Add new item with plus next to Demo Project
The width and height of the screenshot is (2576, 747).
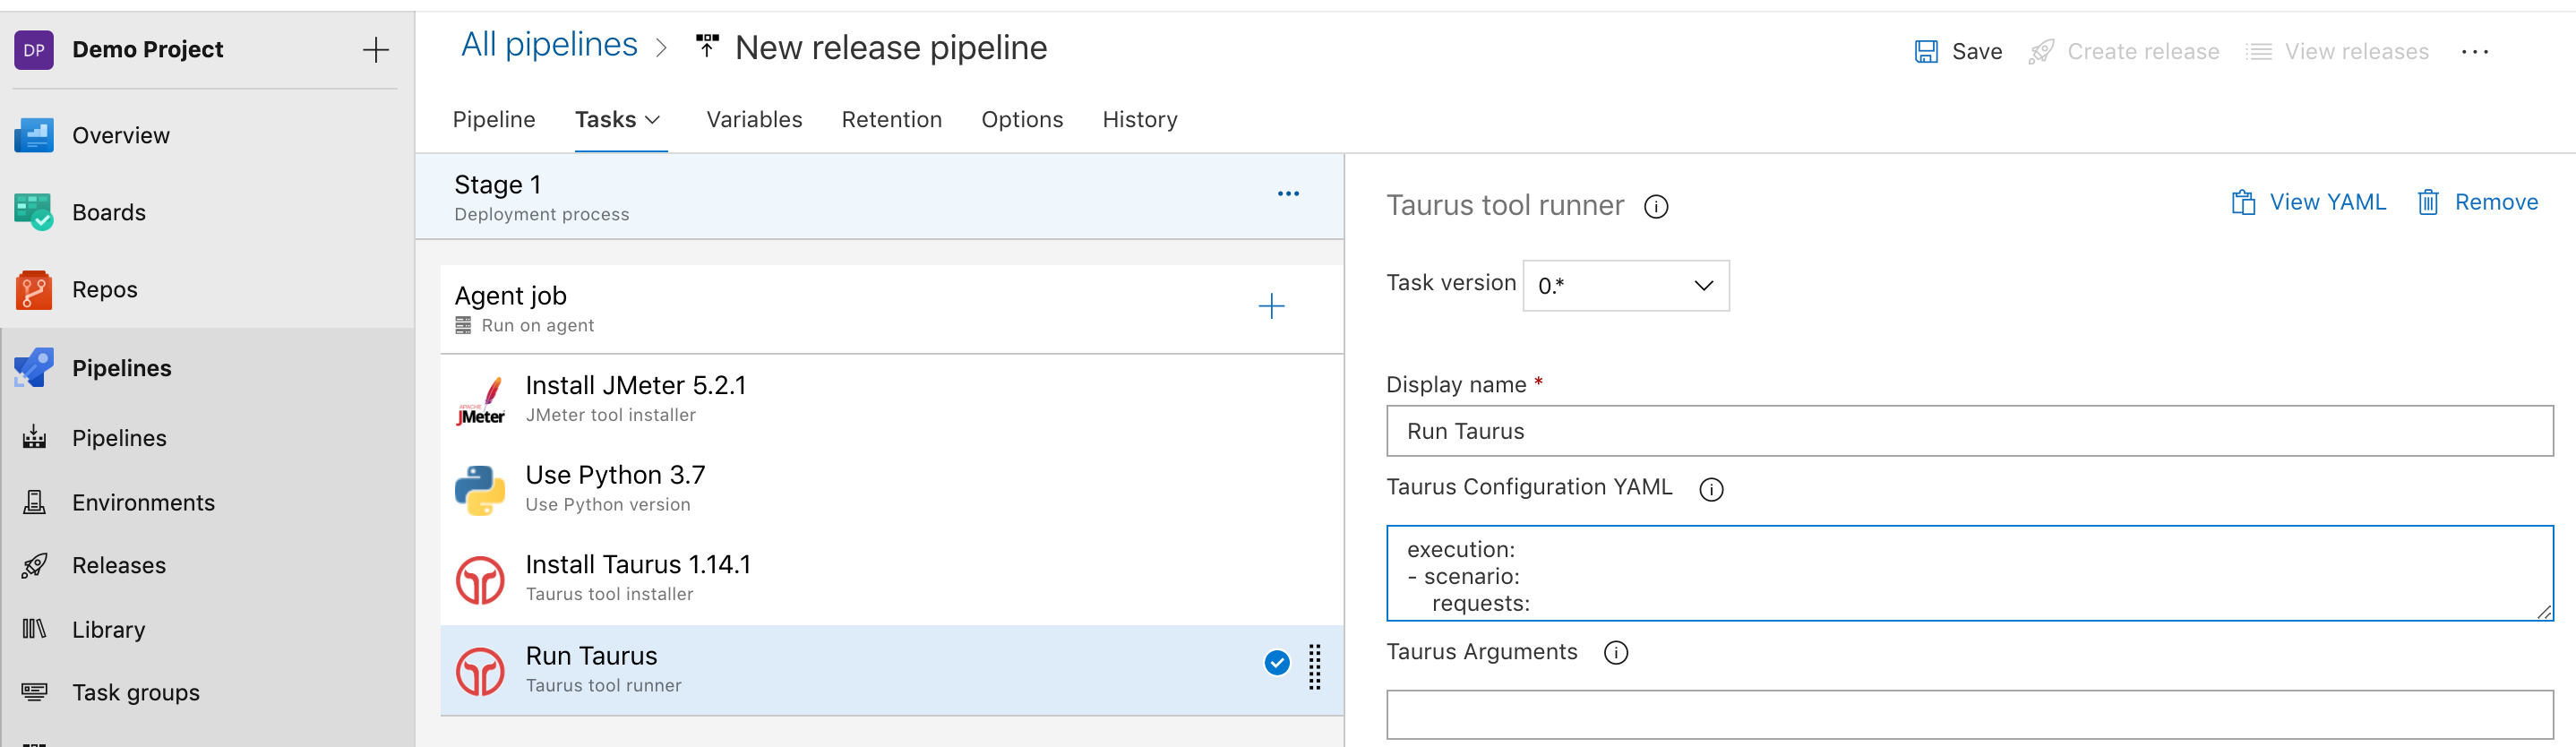pos(375,50)
